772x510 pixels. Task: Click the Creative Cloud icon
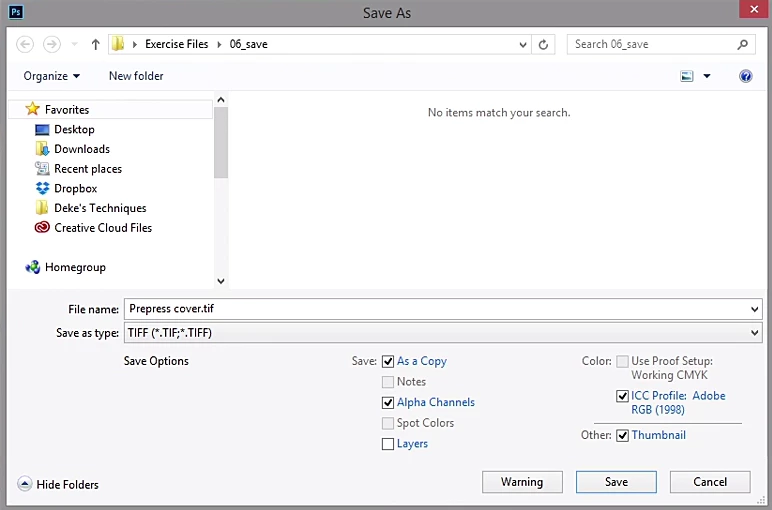pos(42,227)
